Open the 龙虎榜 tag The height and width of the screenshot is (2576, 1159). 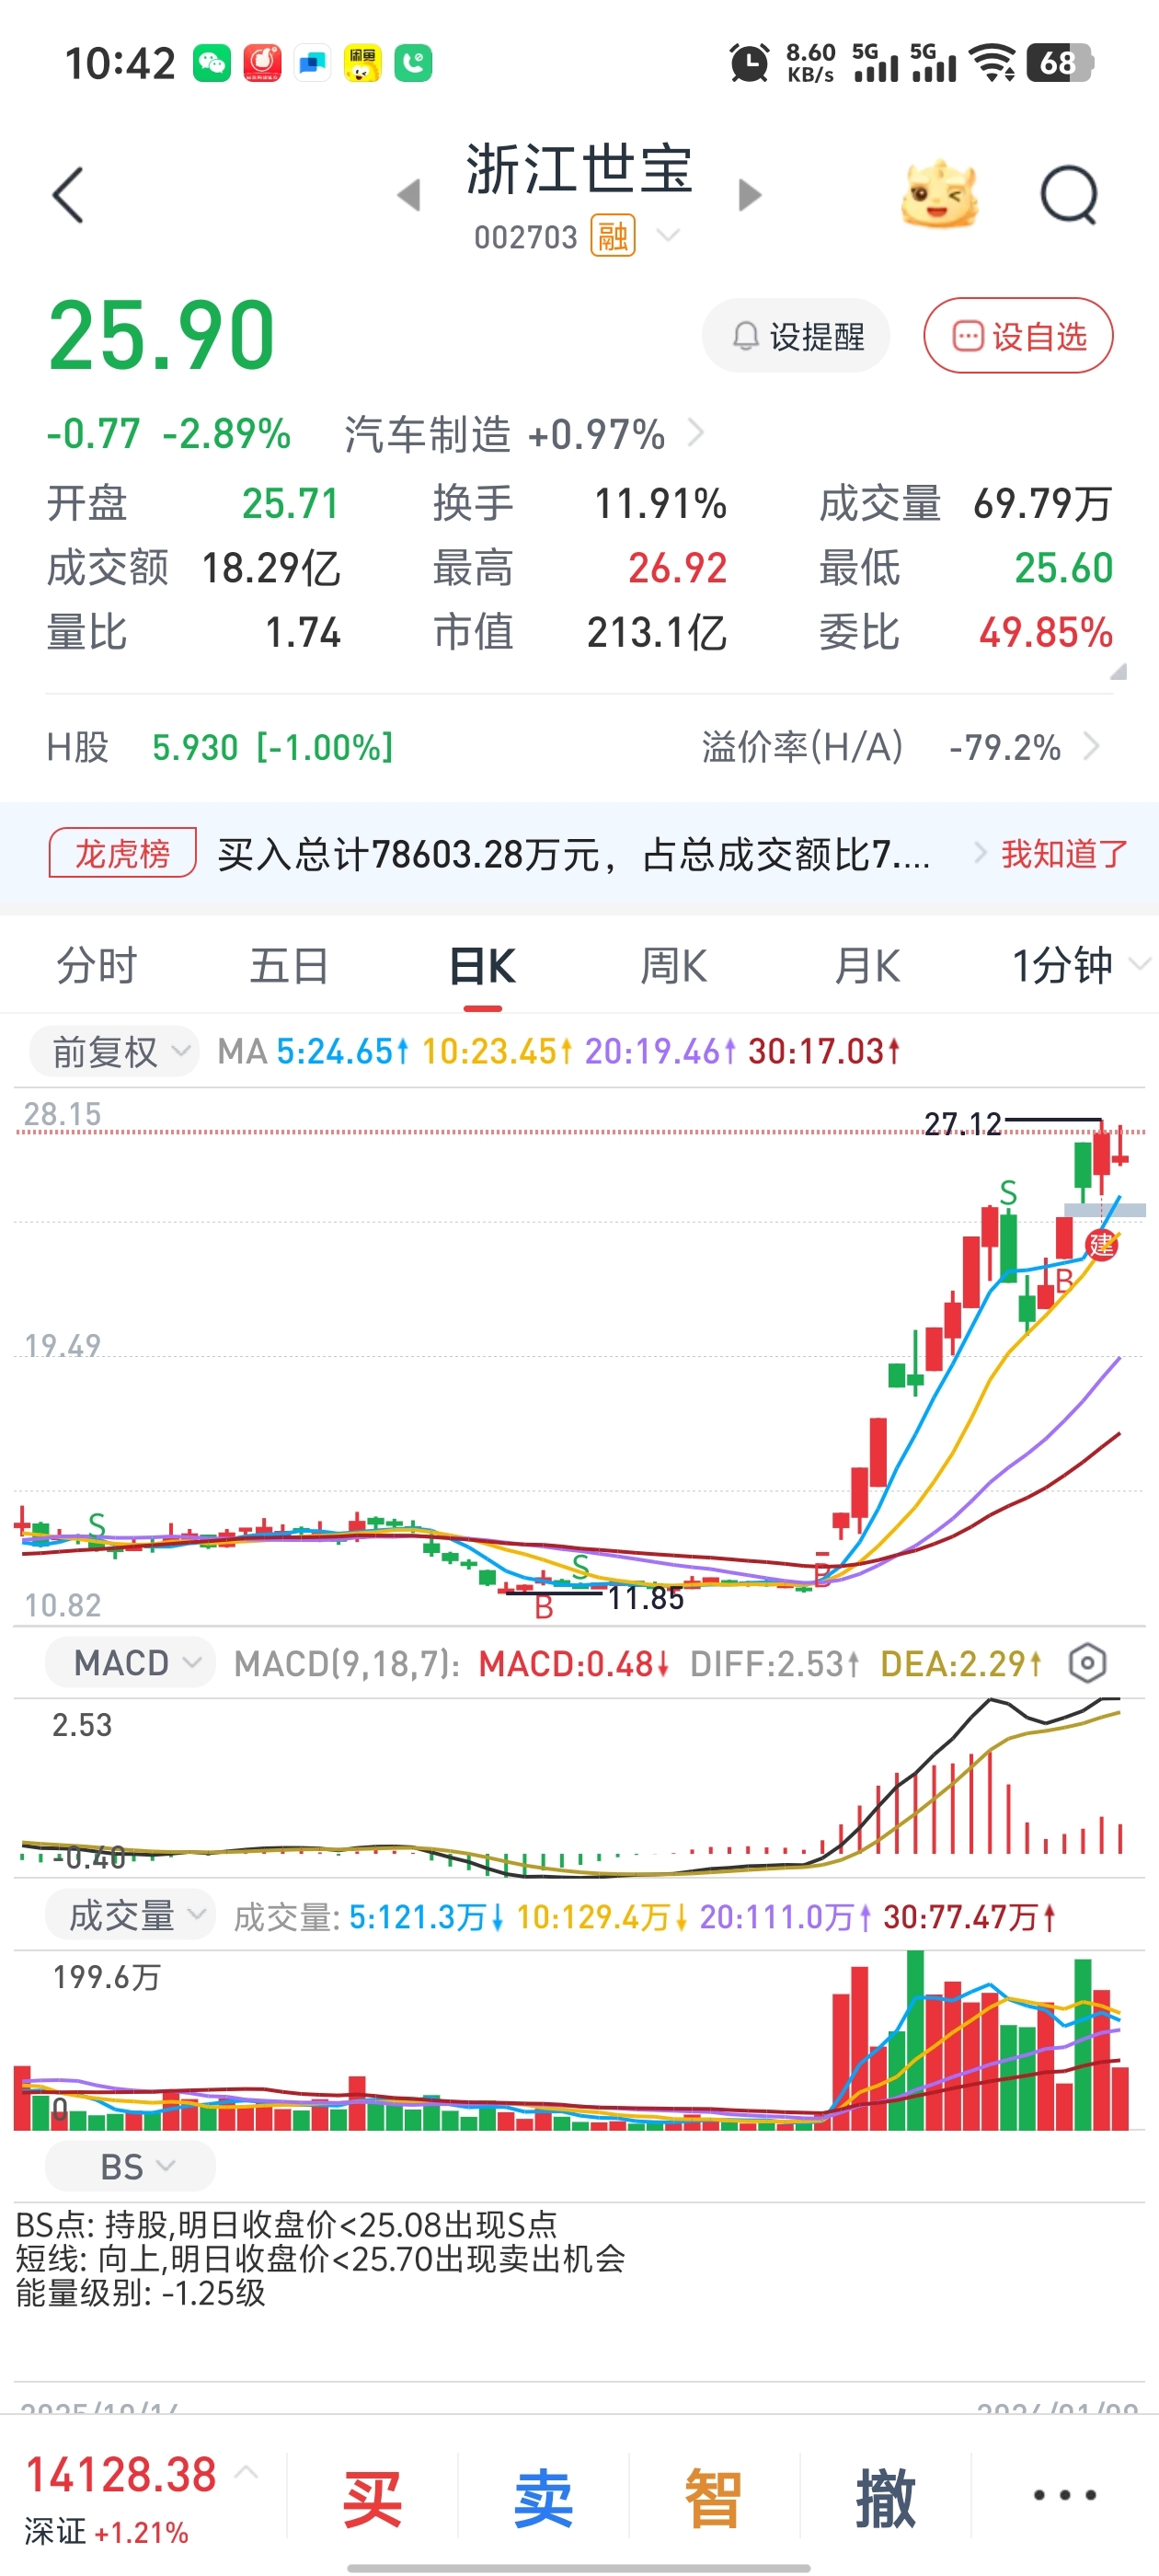tap(122, 853)
